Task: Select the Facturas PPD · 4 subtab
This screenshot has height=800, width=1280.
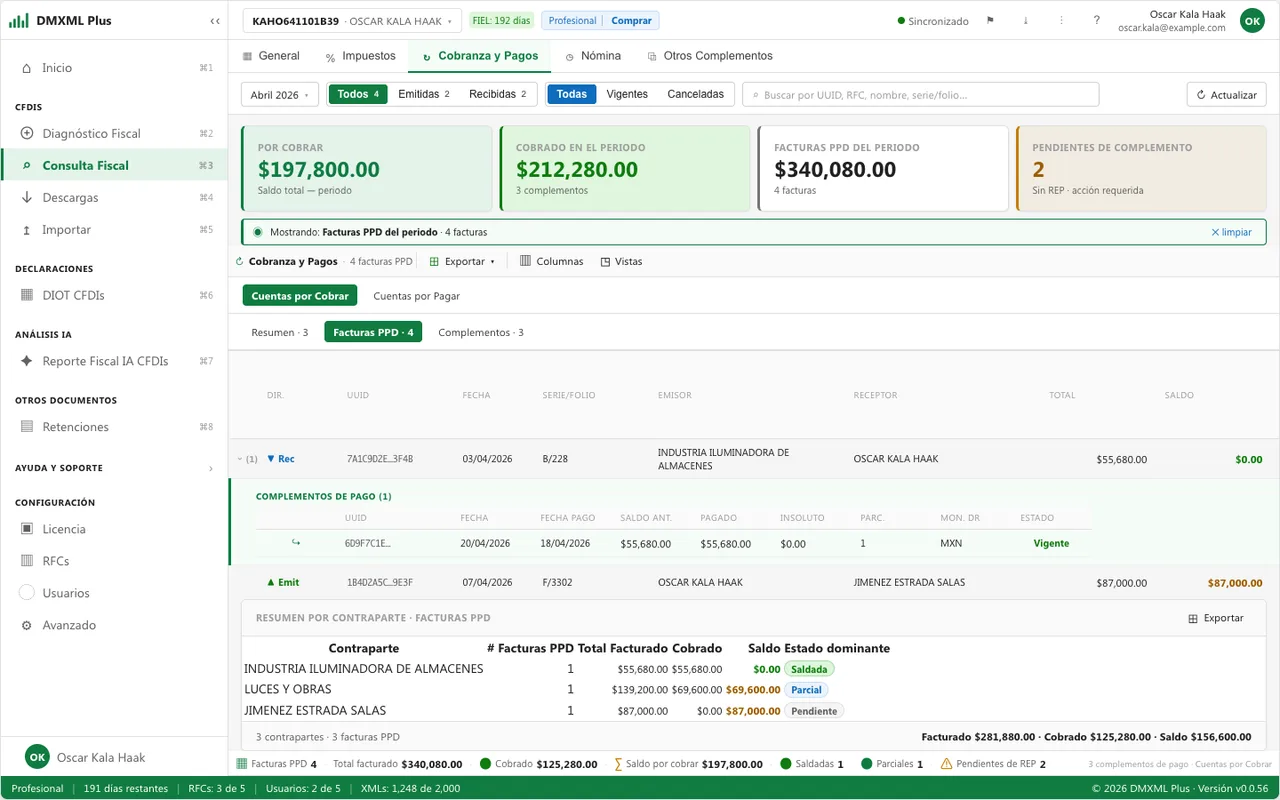Action: (x=373, y=332)
